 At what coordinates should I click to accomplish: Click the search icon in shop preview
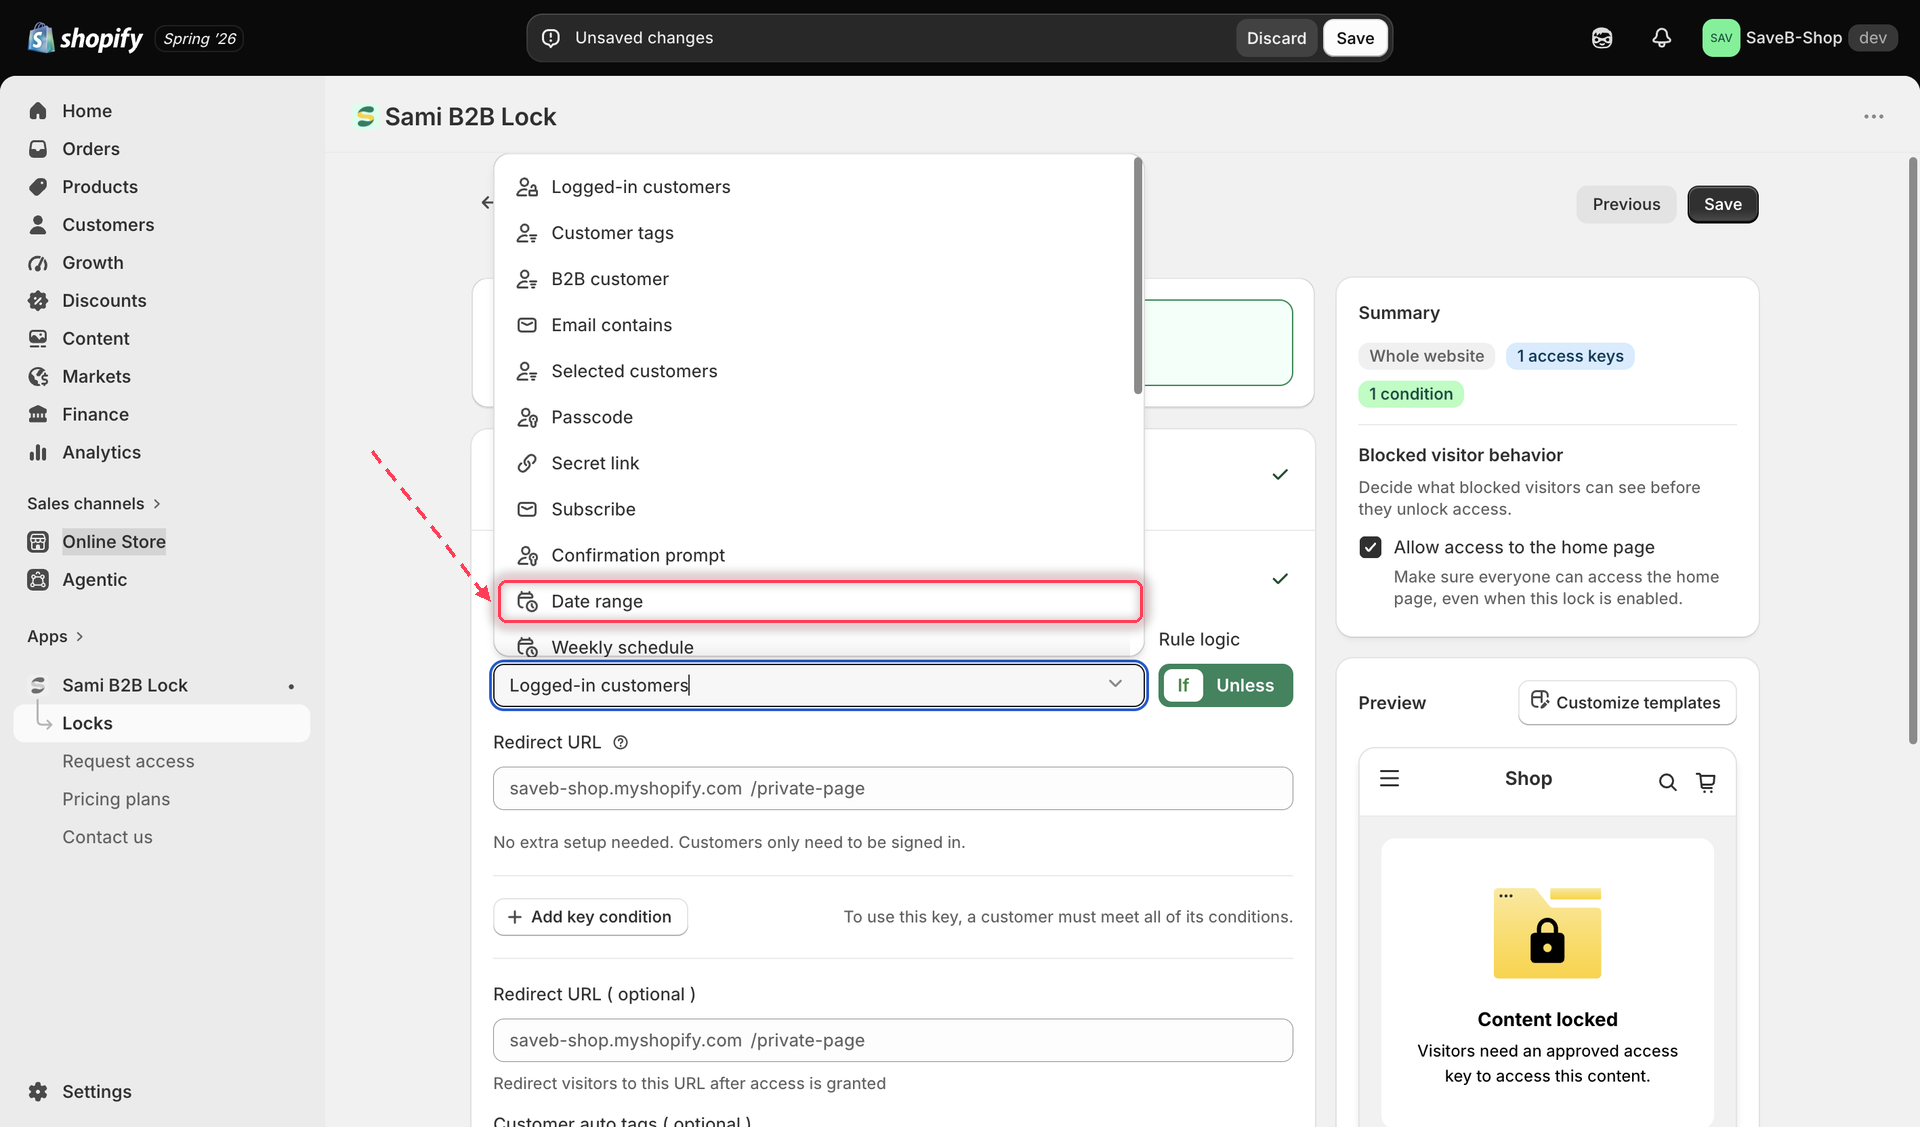click(1667, 782)
